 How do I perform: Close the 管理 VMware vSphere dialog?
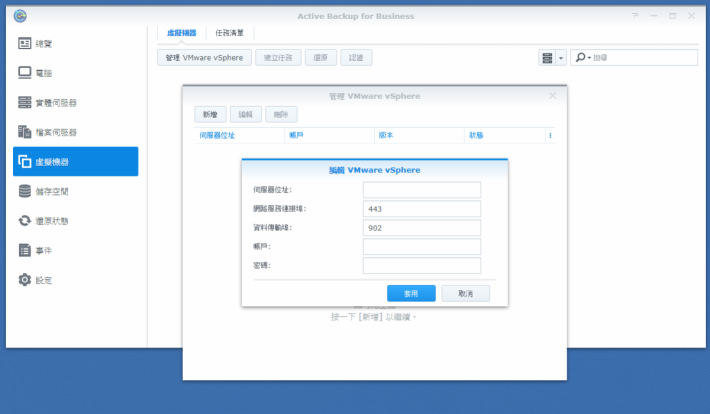pyautogui.click(x=552, y=96)
